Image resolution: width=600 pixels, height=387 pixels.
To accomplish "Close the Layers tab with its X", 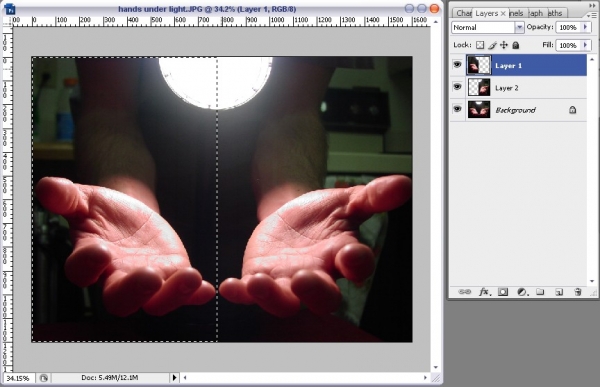I will click(x=503, y=13).
